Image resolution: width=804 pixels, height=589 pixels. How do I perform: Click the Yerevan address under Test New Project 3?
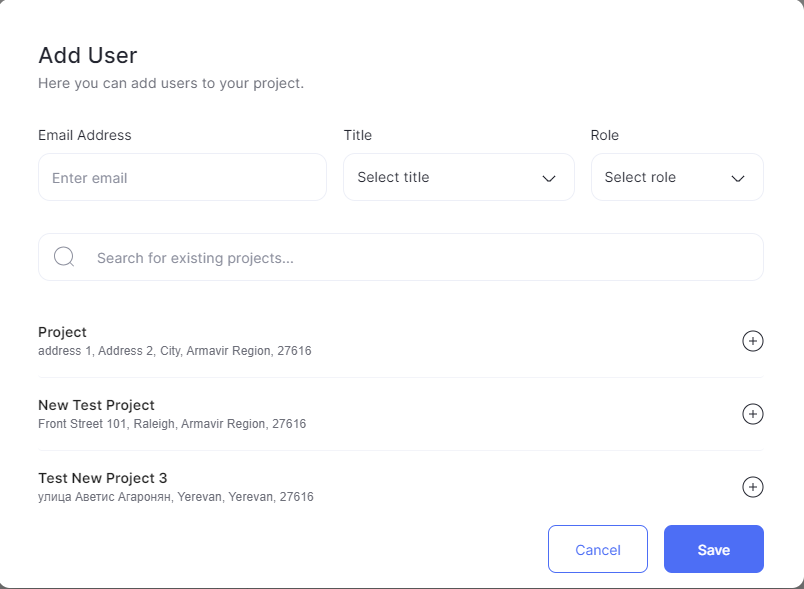coord(176,497)
